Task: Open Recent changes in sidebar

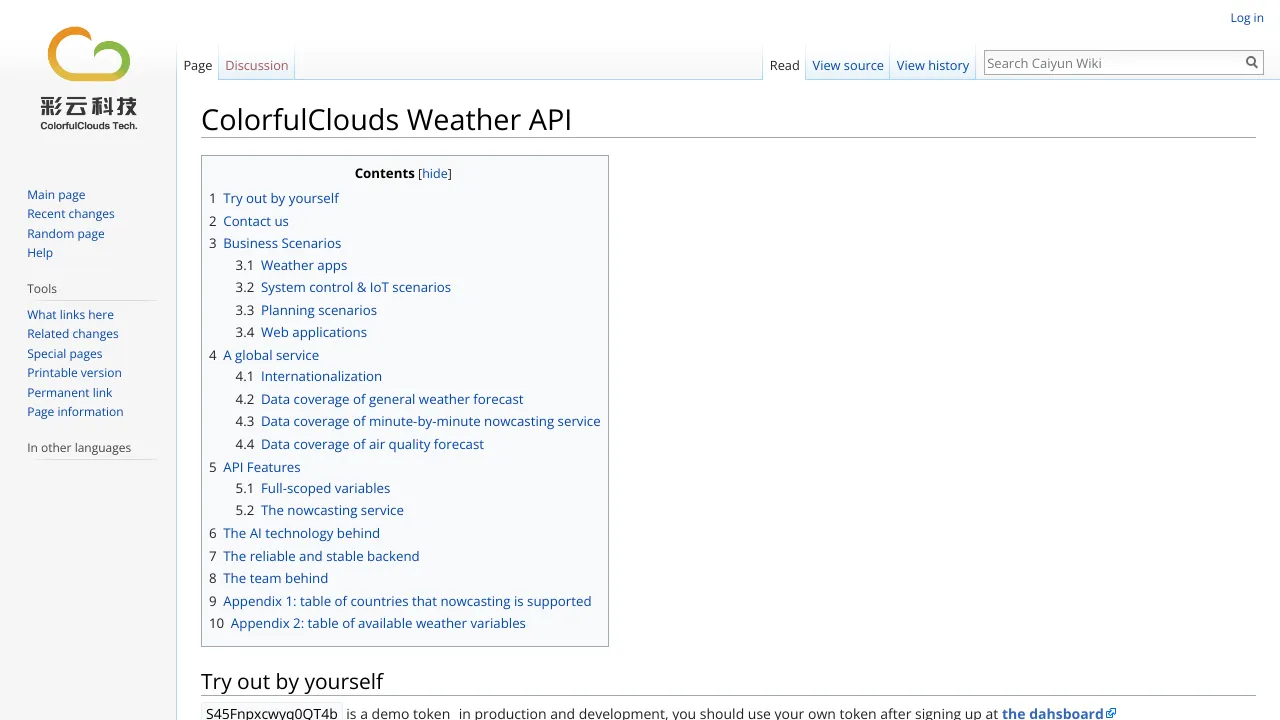Action: [71, 214]
